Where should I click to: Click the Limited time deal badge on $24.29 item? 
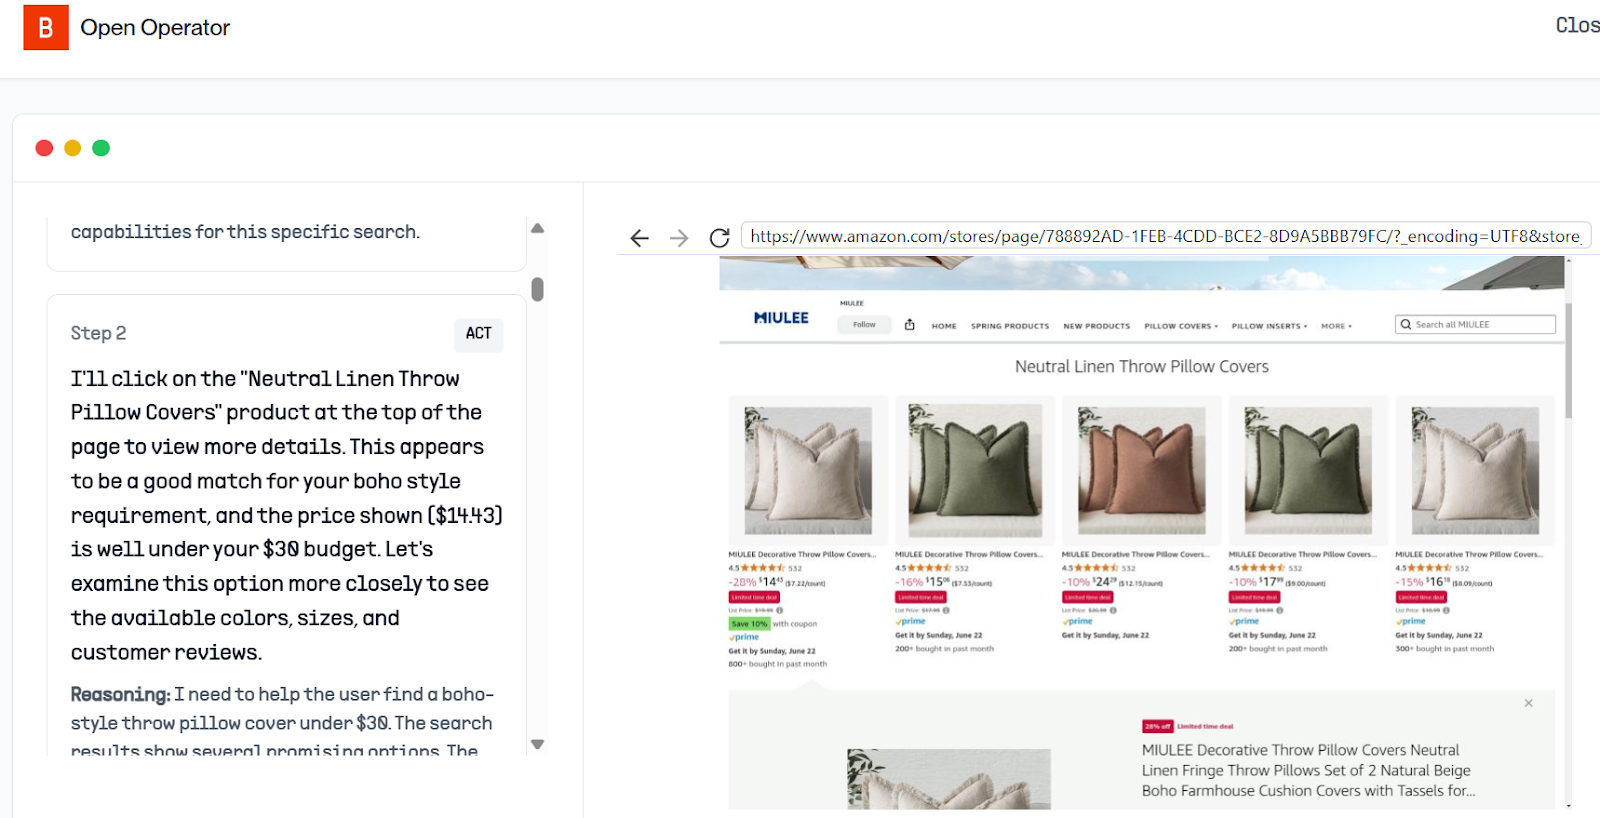pyautogui.click(x=1088, y=597)
